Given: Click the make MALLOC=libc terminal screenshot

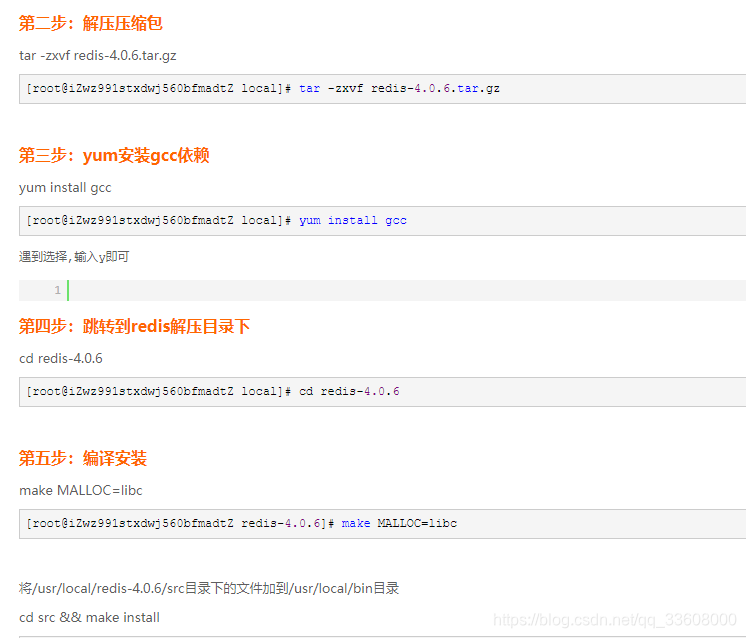Looking at the screenshot, I should [383, 524].
